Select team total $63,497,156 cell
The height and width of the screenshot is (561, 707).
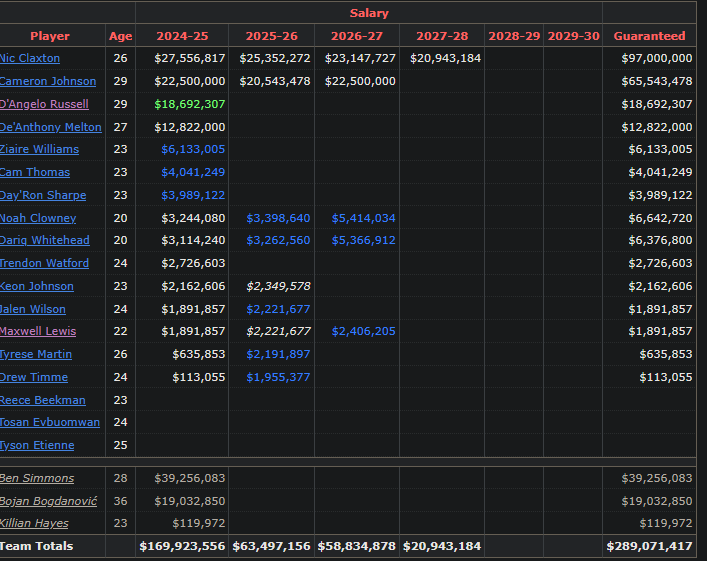click(271, 547)
